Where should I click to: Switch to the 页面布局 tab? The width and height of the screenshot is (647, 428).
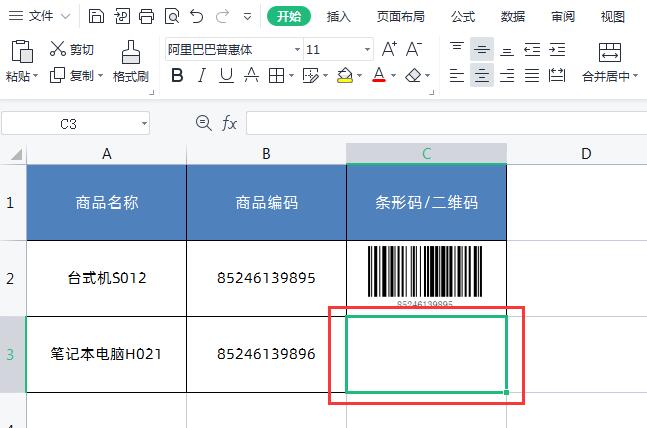click(401, 17)
